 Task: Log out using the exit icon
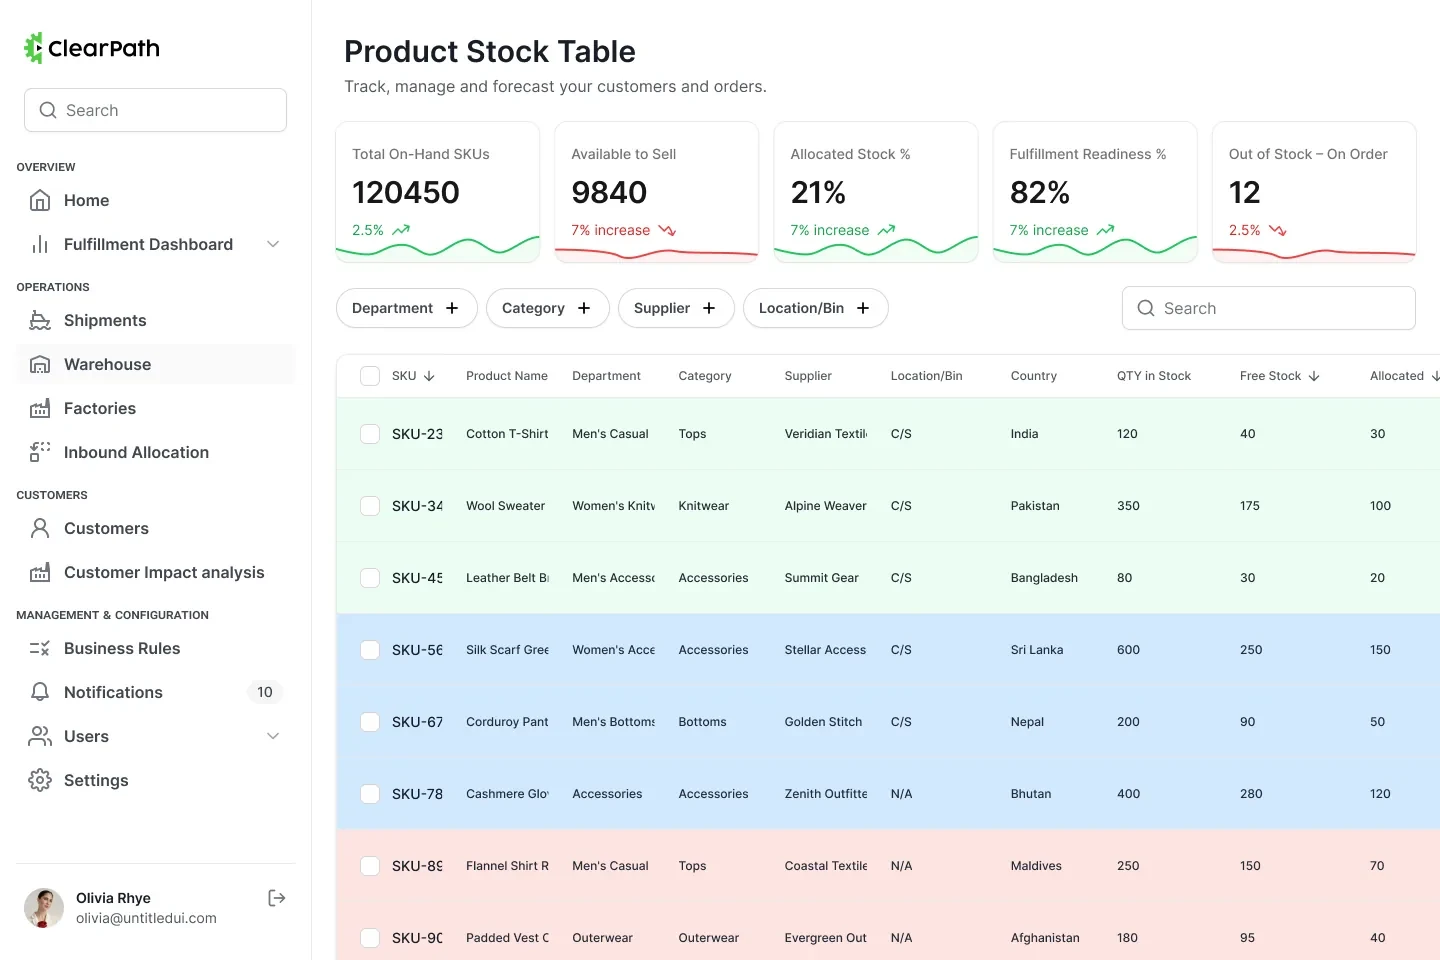pyautogui.click(x=277, y=898)
